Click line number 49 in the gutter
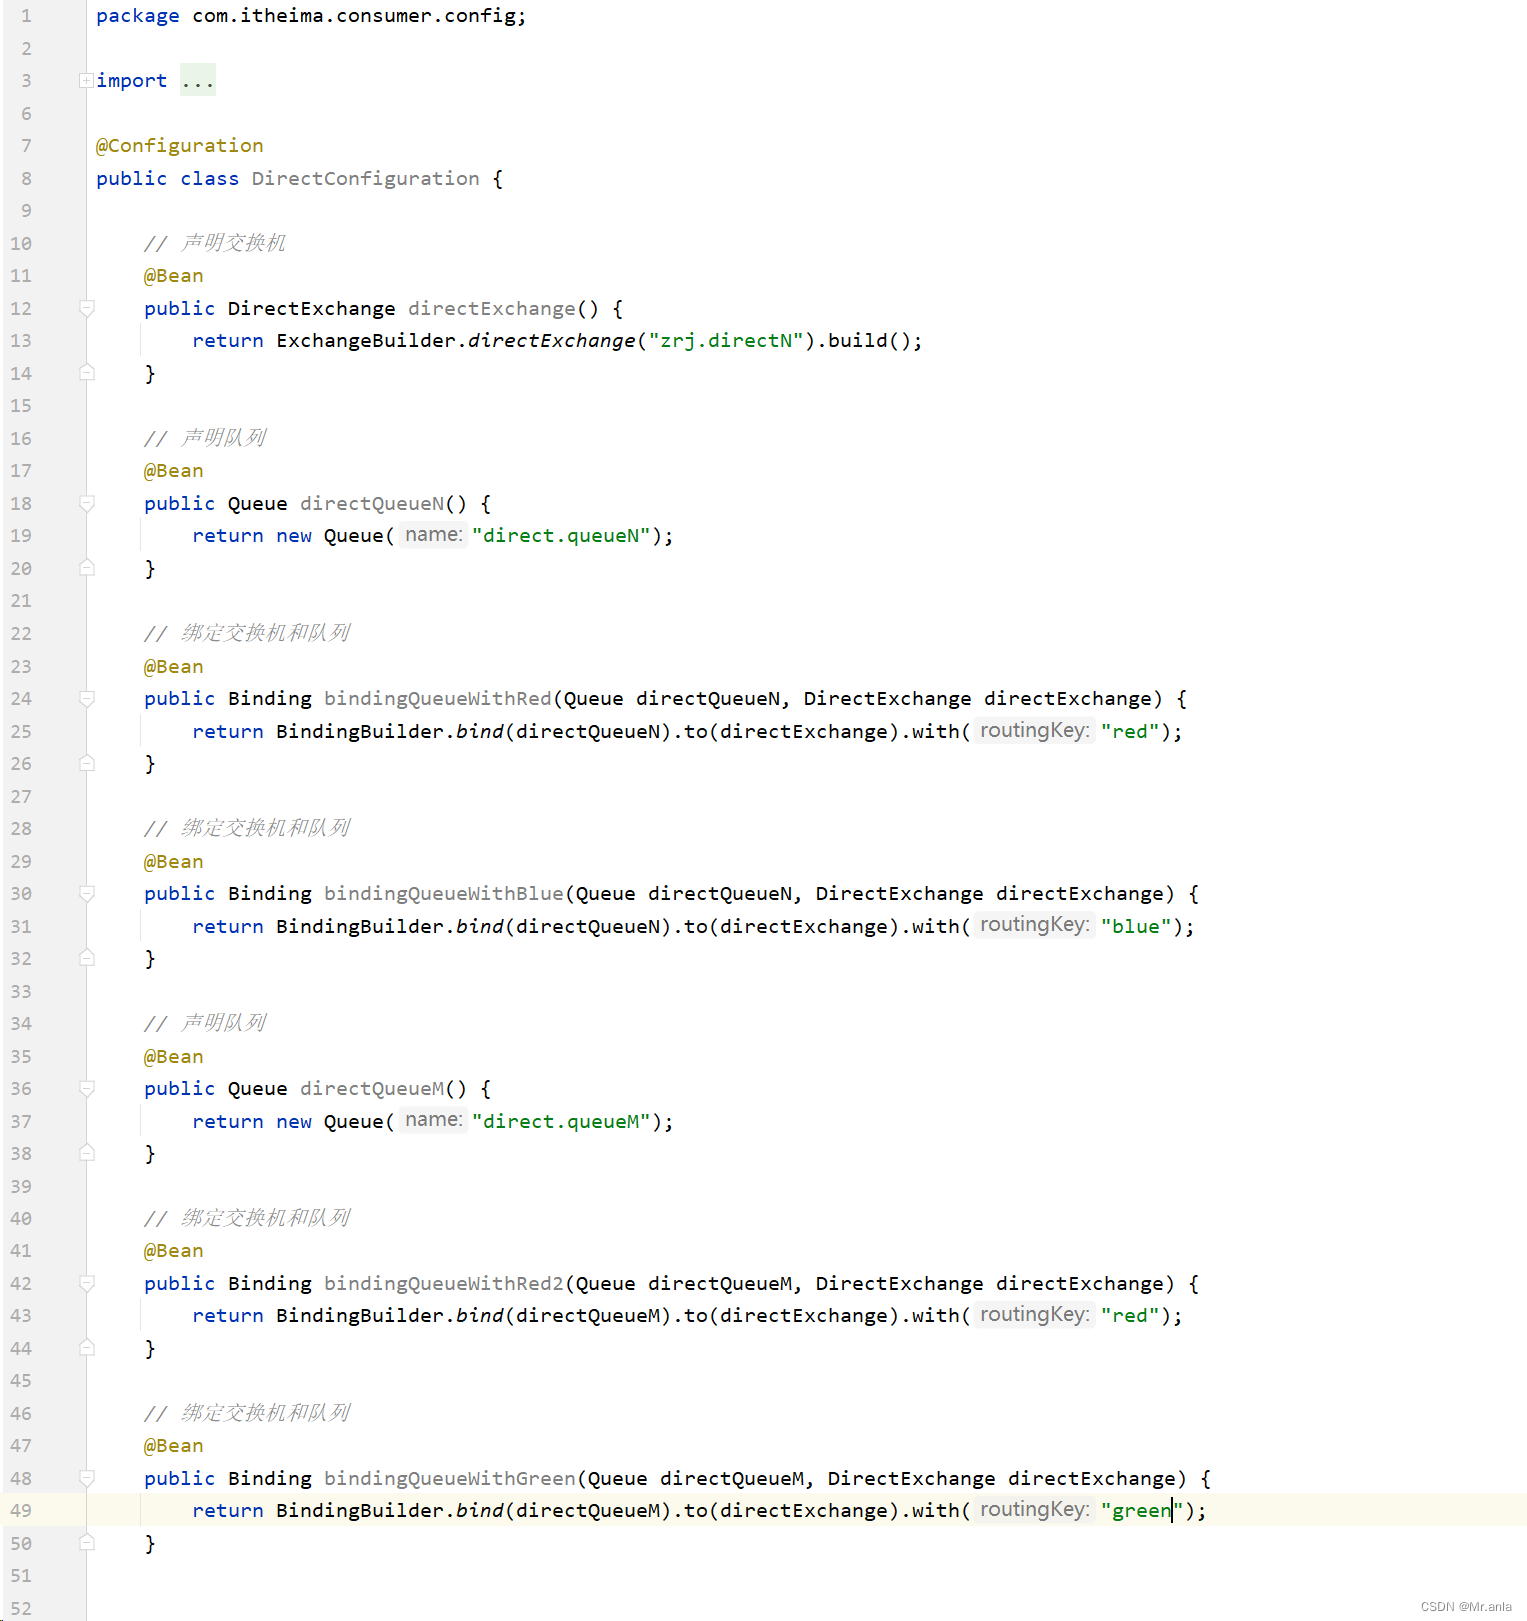1527x1621 pixels. (21, 1511)
